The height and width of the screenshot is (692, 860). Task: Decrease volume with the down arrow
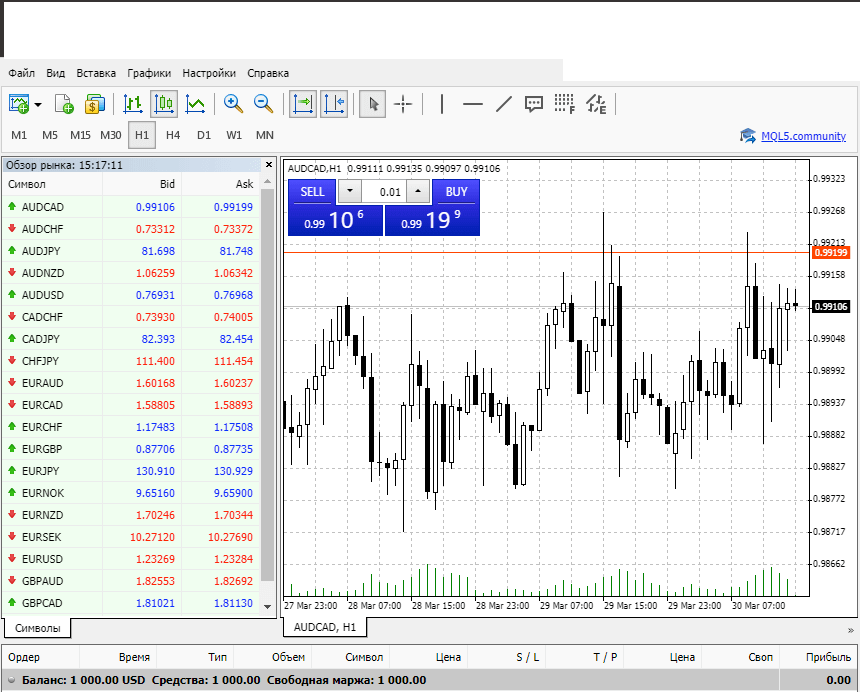pos(349,192)
